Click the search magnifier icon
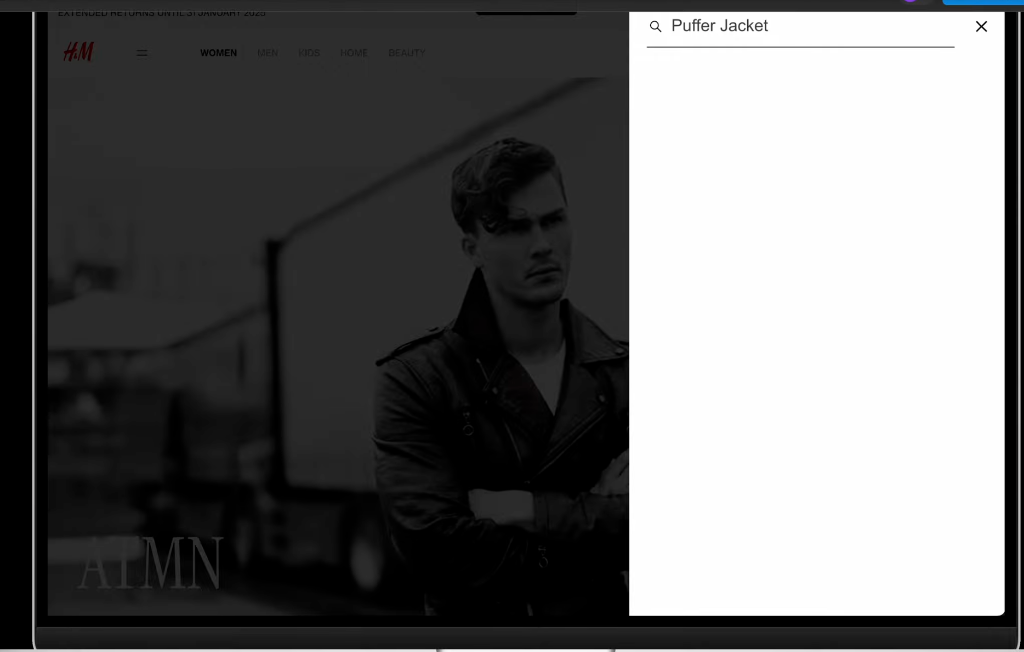The image size is (1024, 652). (655, 26)
